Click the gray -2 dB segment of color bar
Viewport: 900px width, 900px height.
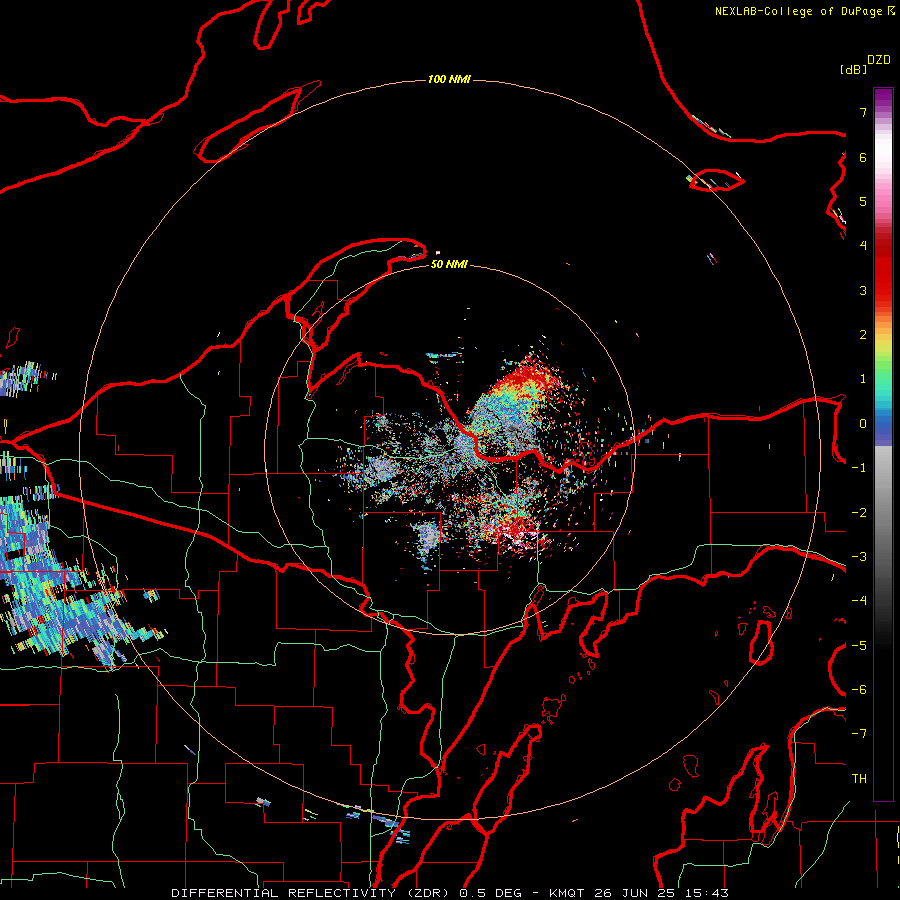click(x=883, y=513)
